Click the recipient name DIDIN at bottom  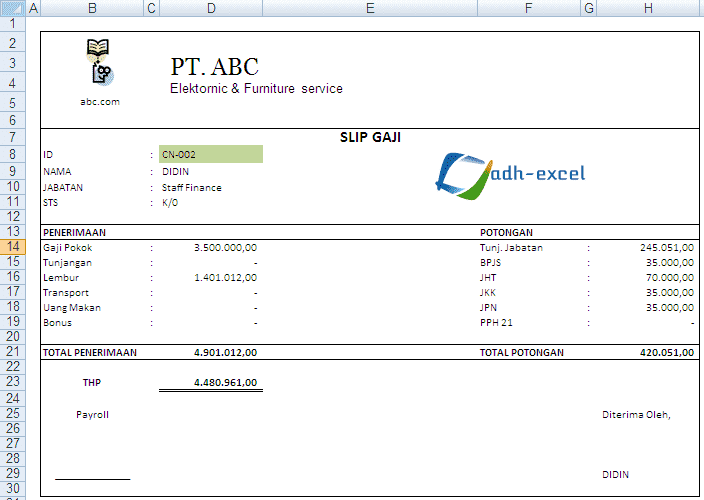click(x=615, y=474)
